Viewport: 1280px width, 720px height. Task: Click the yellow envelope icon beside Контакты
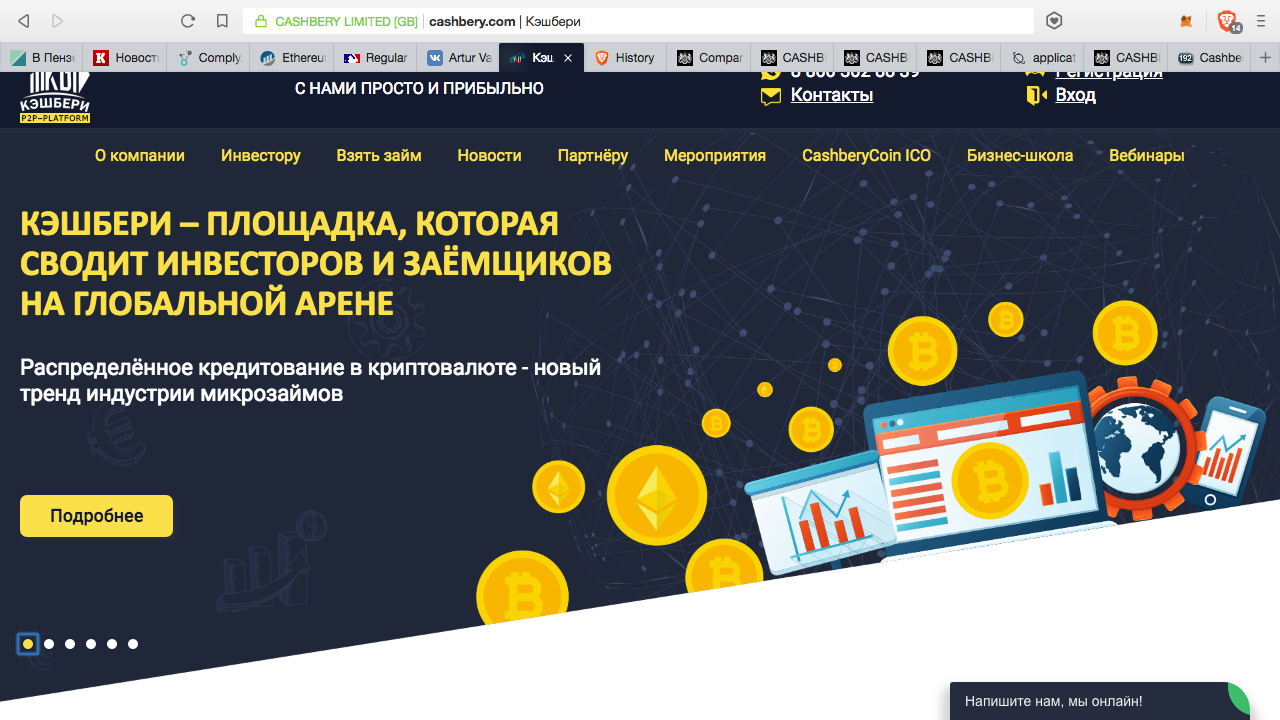pyautogui.click(x=771, y=96)
